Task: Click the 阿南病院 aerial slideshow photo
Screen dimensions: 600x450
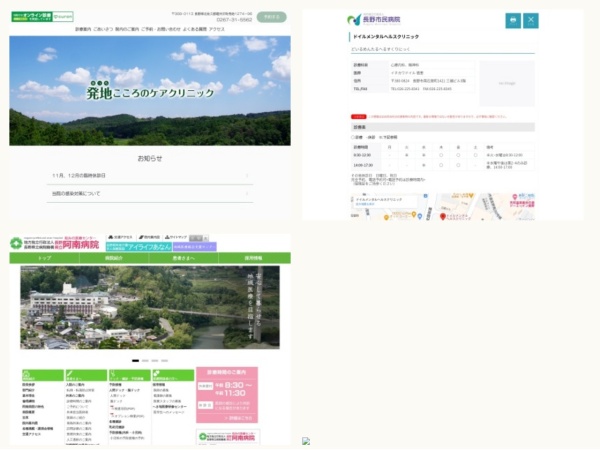Action: point(150,308)
